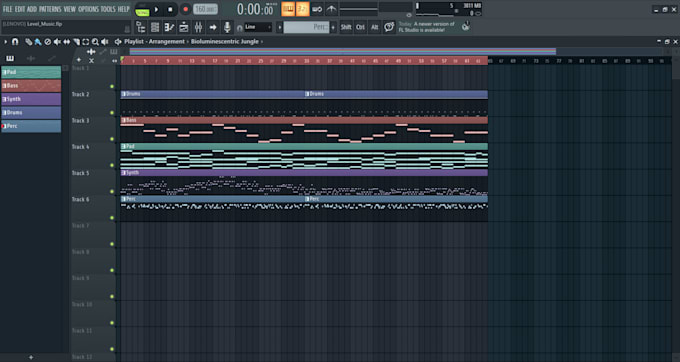Click the Bioluminescentric Jungle breadcrumb
Viewport: 680px width, 362px height.
(x=225, y=42)
